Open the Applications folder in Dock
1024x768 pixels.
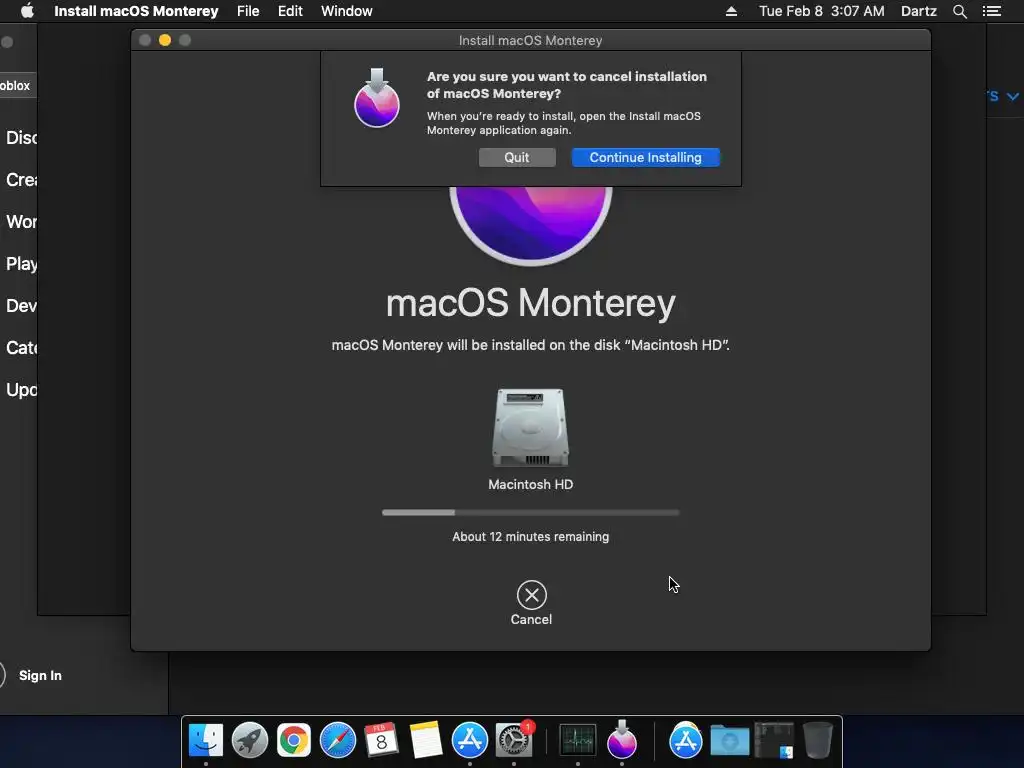(x=686, y=740)
